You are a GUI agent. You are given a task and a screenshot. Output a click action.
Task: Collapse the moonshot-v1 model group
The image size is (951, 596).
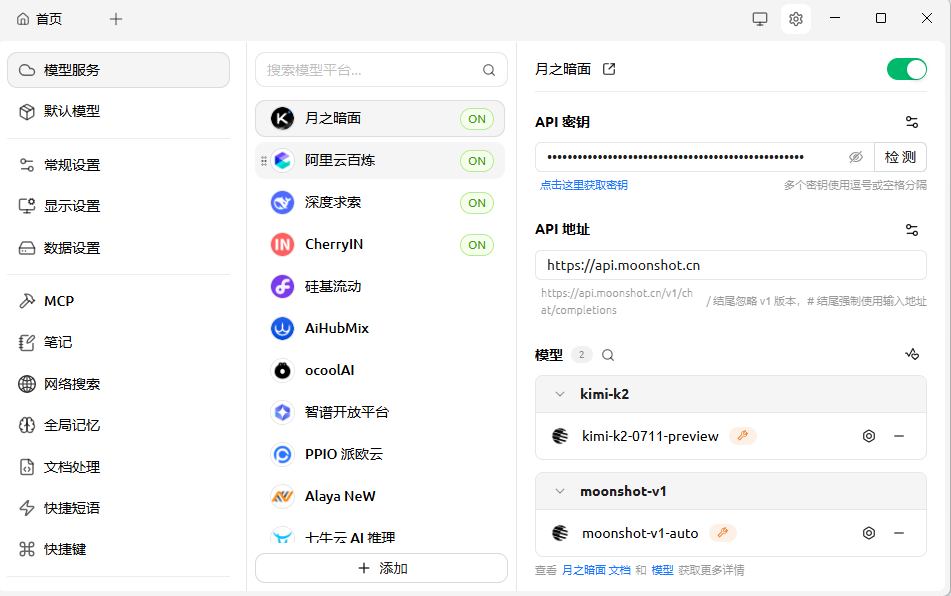tap(560, 491)
